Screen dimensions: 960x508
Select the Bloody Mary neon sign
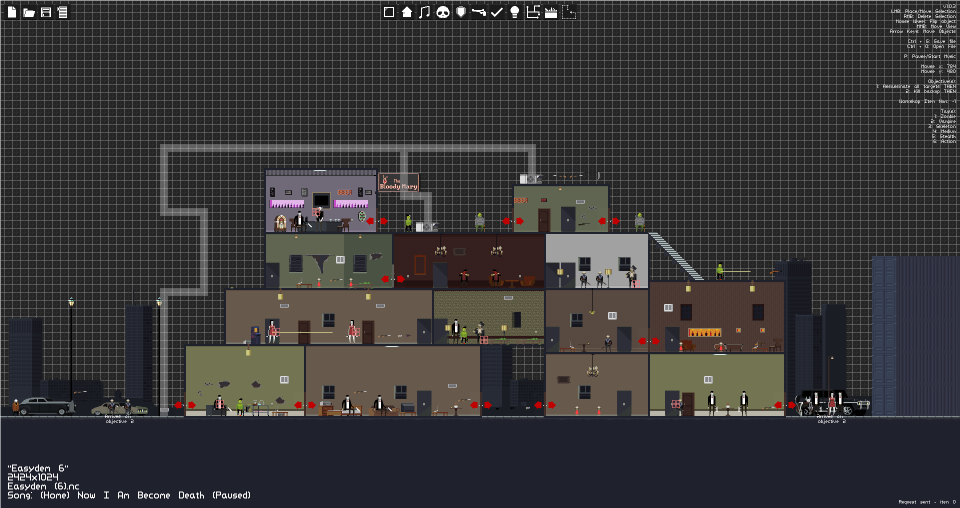click(x=399, y=182)
